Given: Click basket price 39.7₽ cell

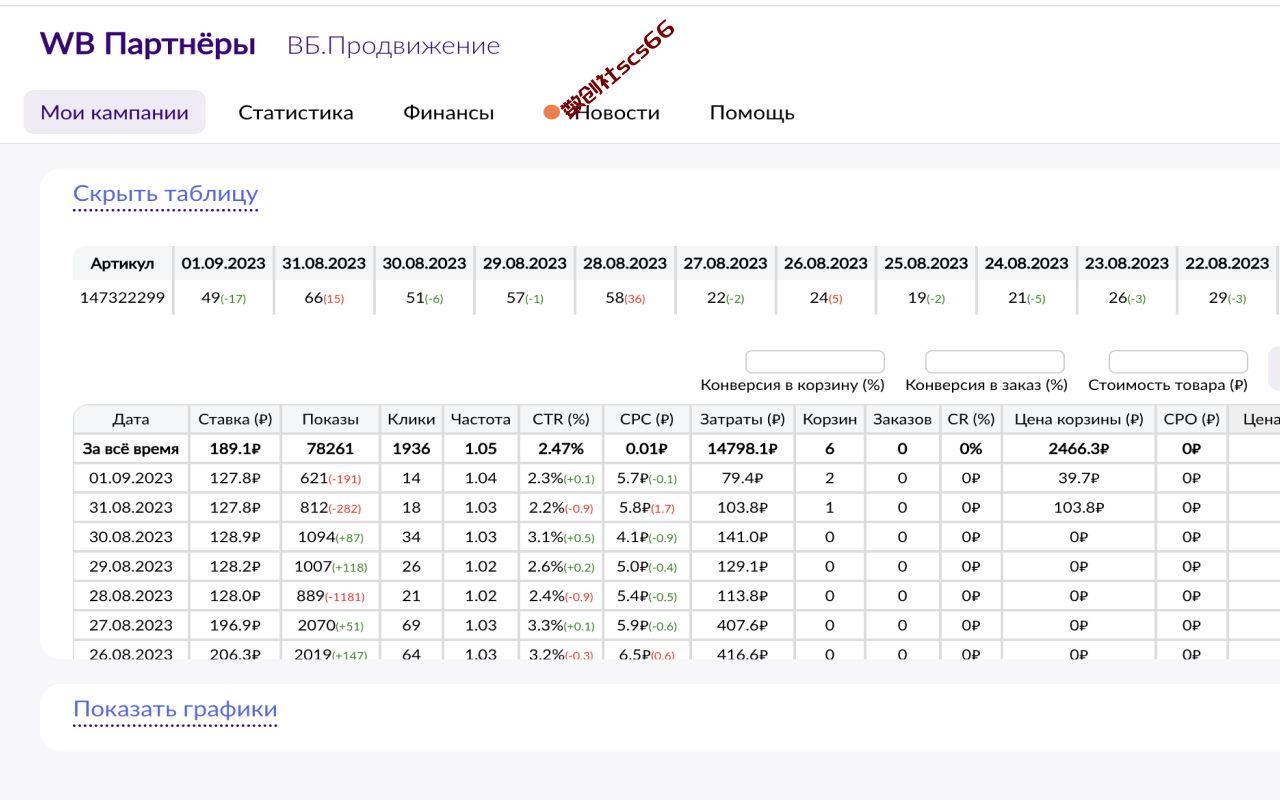Looking at the screenshot, I should pos(1078,478).
